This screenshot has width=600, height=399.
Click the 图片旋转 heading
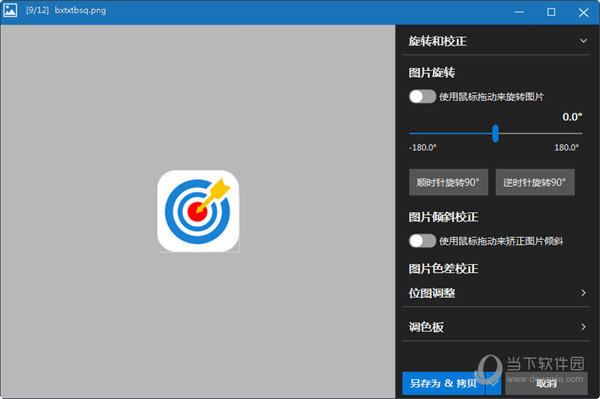pyautogui.click(x=432, y=72)
